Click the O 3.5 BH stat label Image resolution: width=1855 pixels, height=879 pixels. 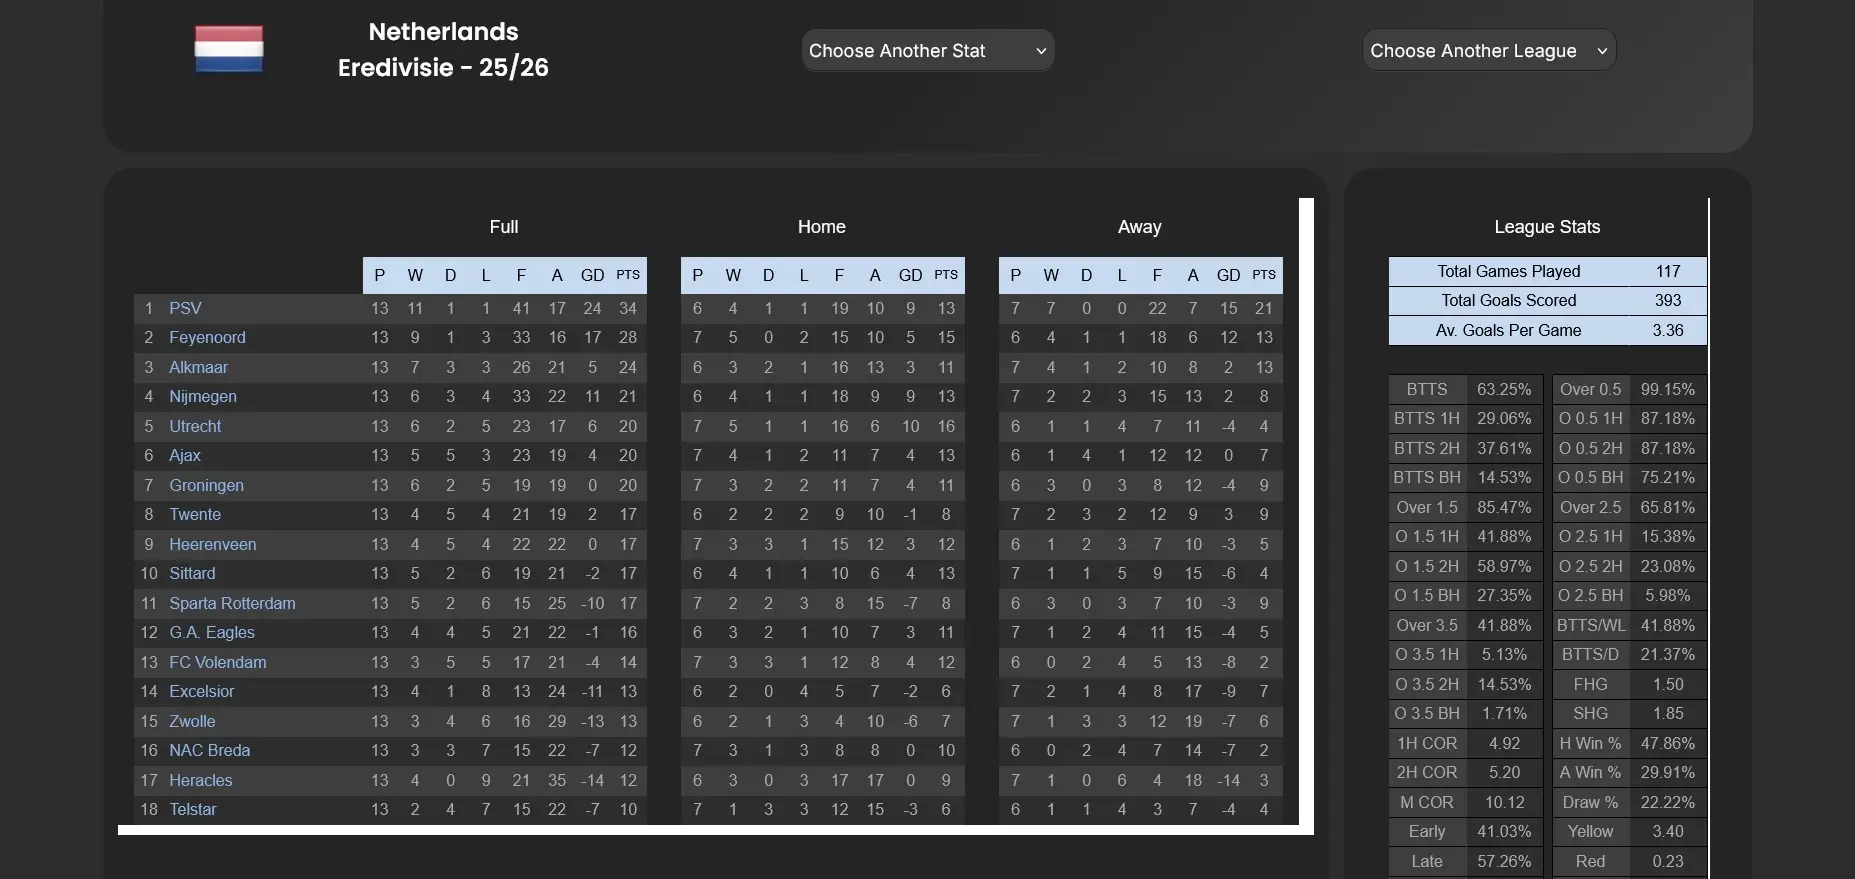(x=1427, y=713)
